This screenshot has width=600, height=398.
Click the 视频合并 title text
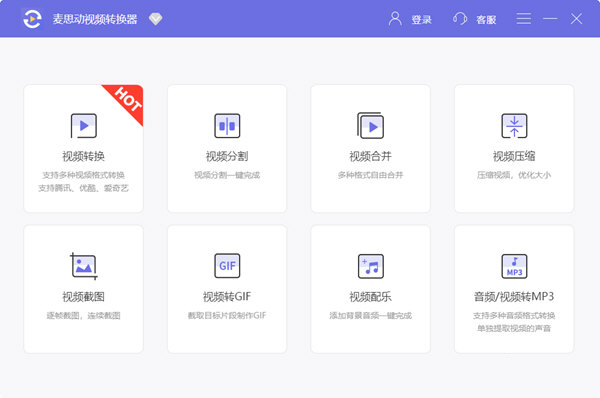370,156
